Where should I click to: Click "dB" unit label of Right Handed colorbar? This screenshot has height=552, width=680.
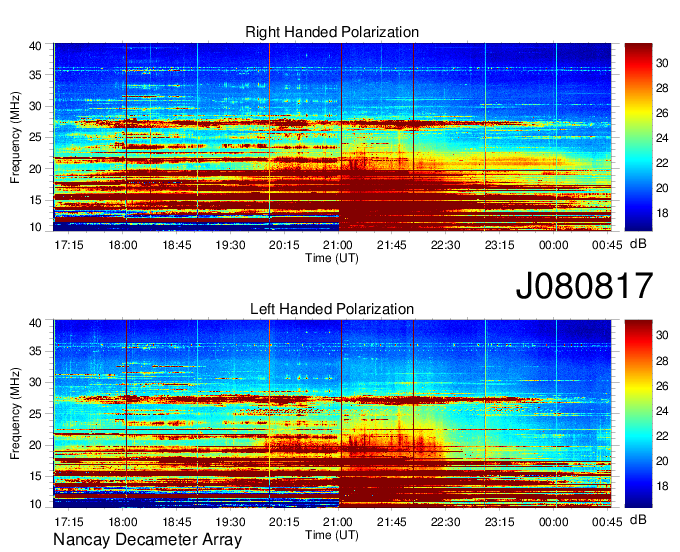[x=638, y=244]
